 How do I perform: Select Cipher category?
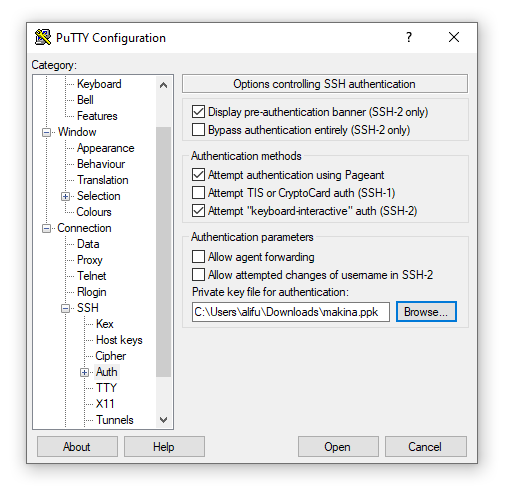click(111, 356)
